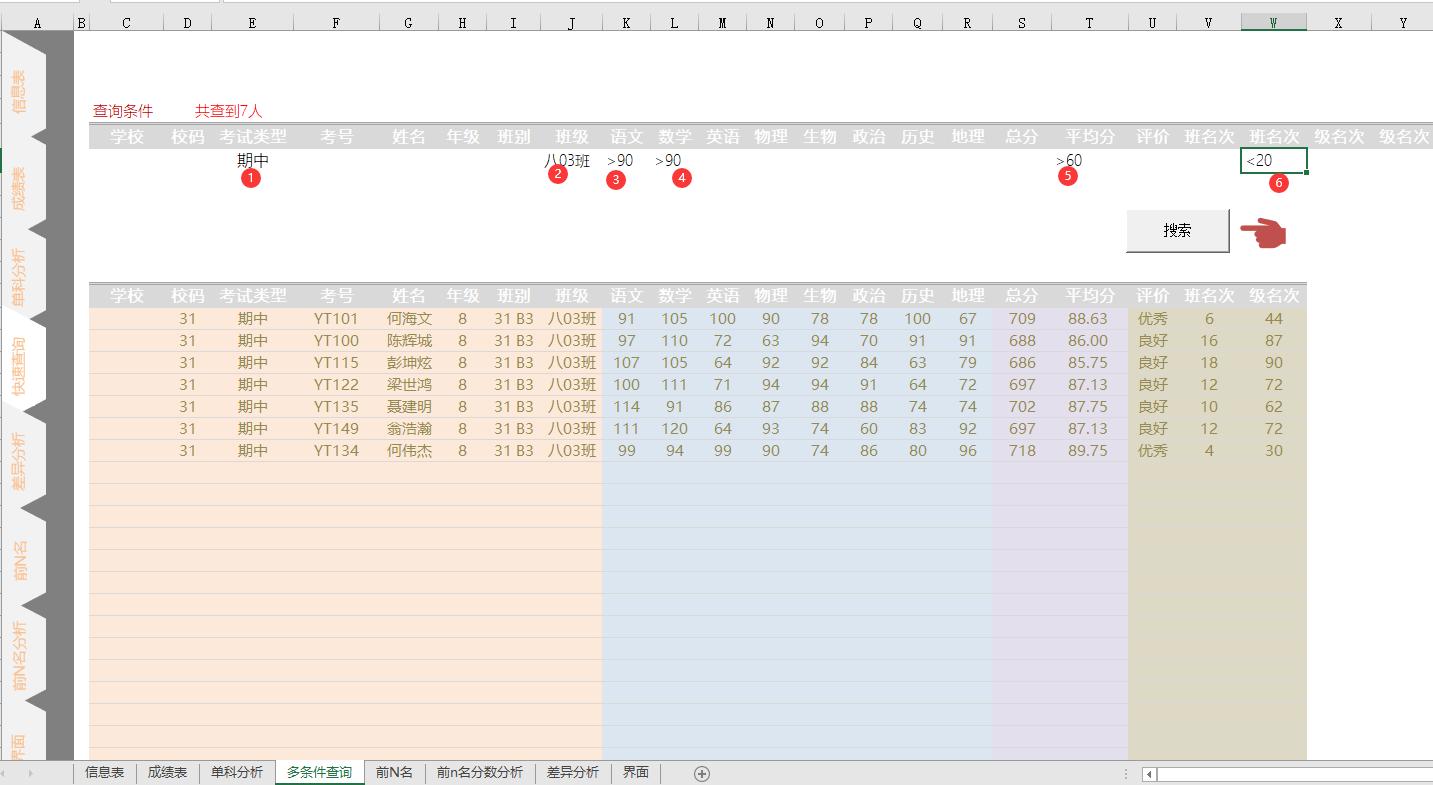Click the name cell 彭坤炫
The height and width of the screenshot is (785, 1433).
[409, 363]
